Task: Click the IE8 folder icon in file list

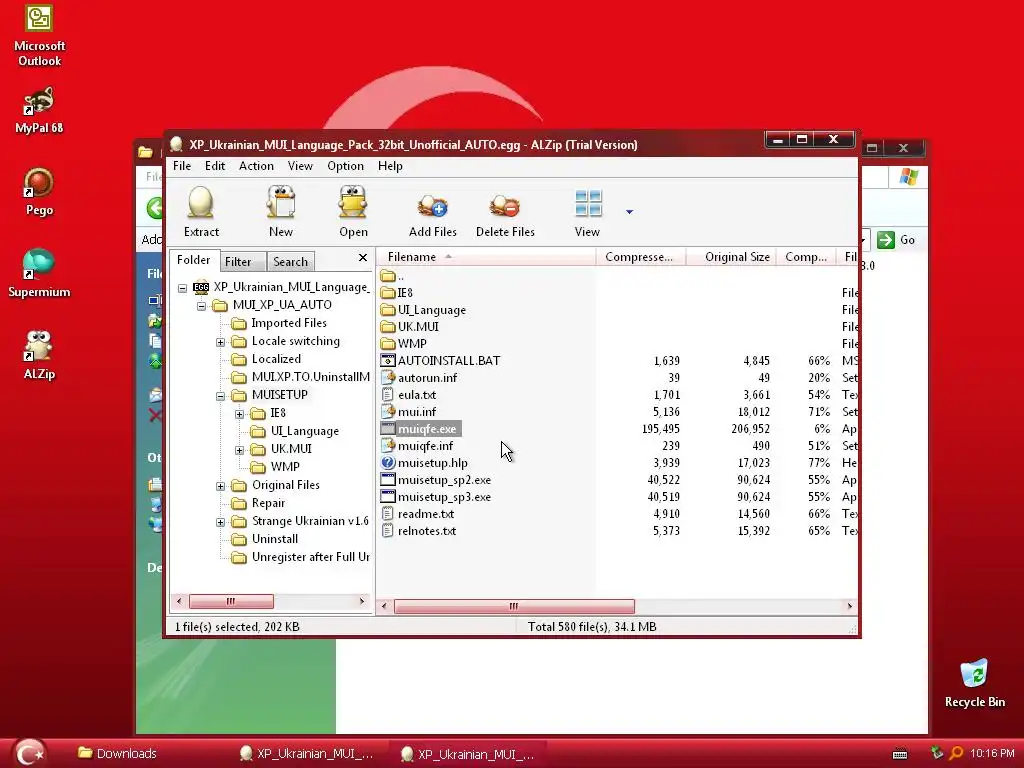Action: tap(388, 293)
